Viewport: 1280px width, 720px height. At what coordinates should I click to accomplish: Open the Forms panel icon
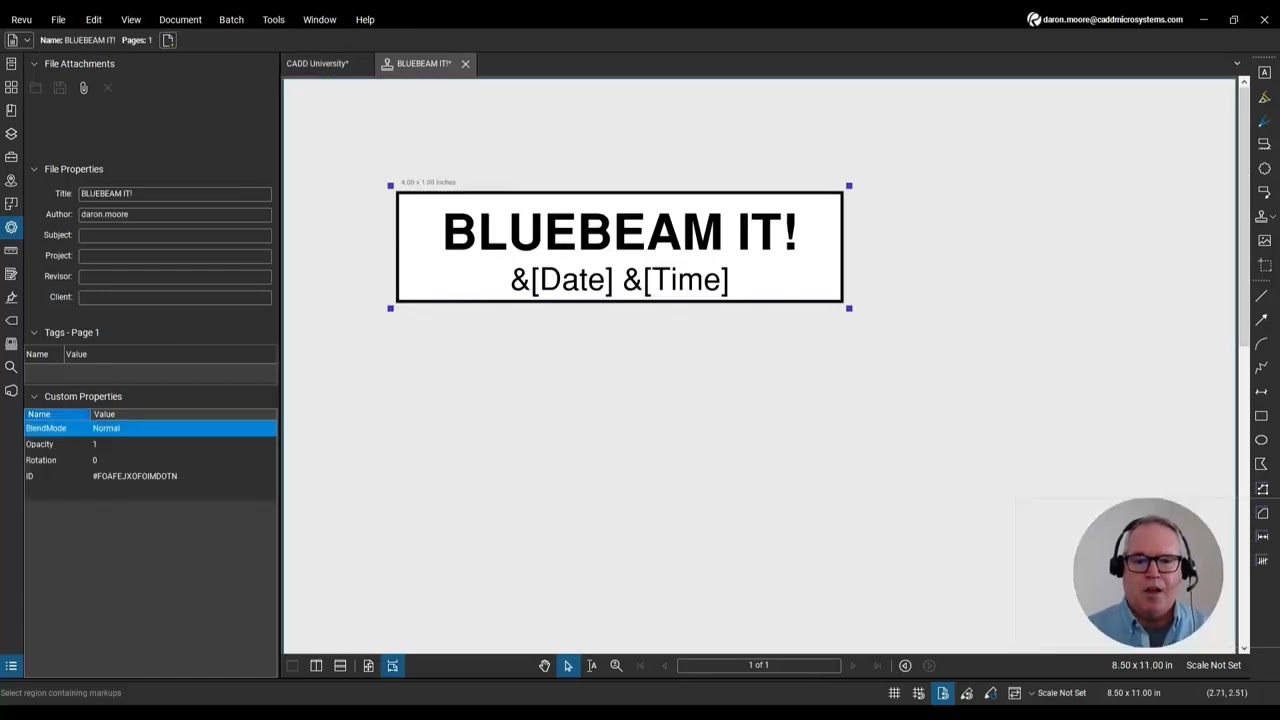point(11,274)
